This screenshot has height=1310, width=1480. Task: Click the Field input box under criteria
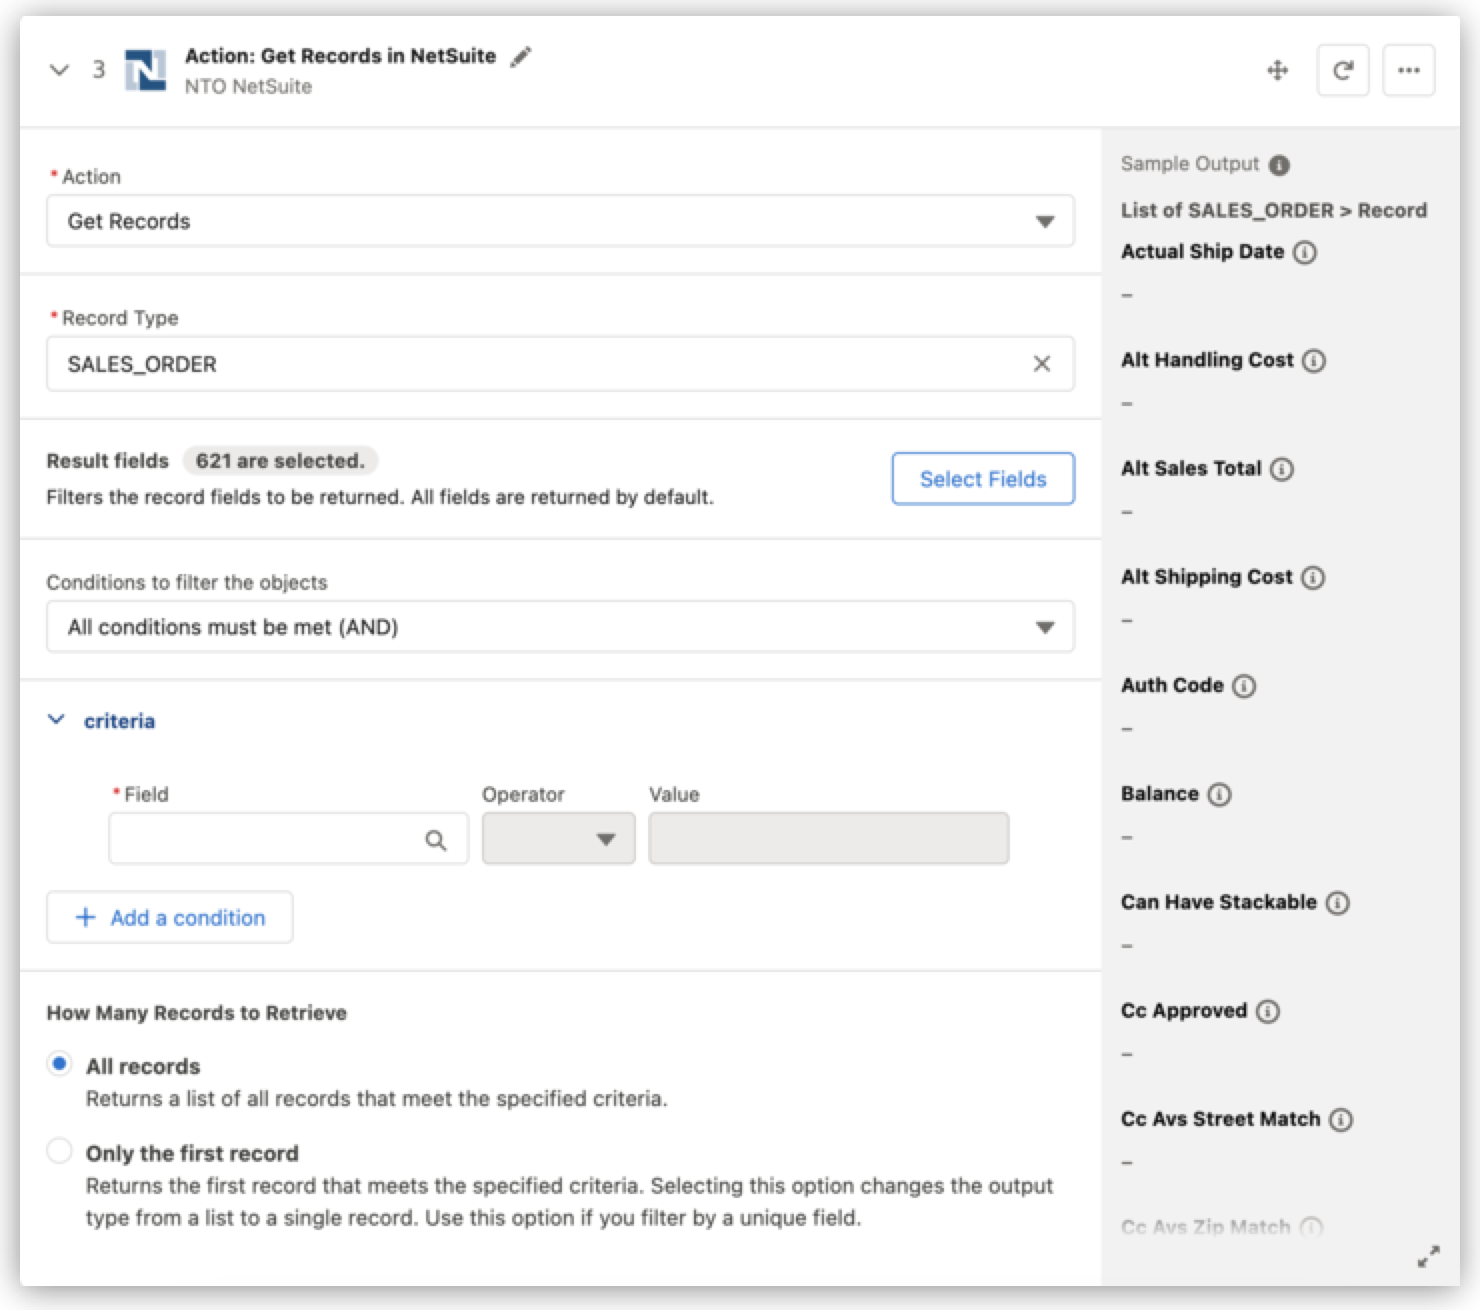point(270,839)
